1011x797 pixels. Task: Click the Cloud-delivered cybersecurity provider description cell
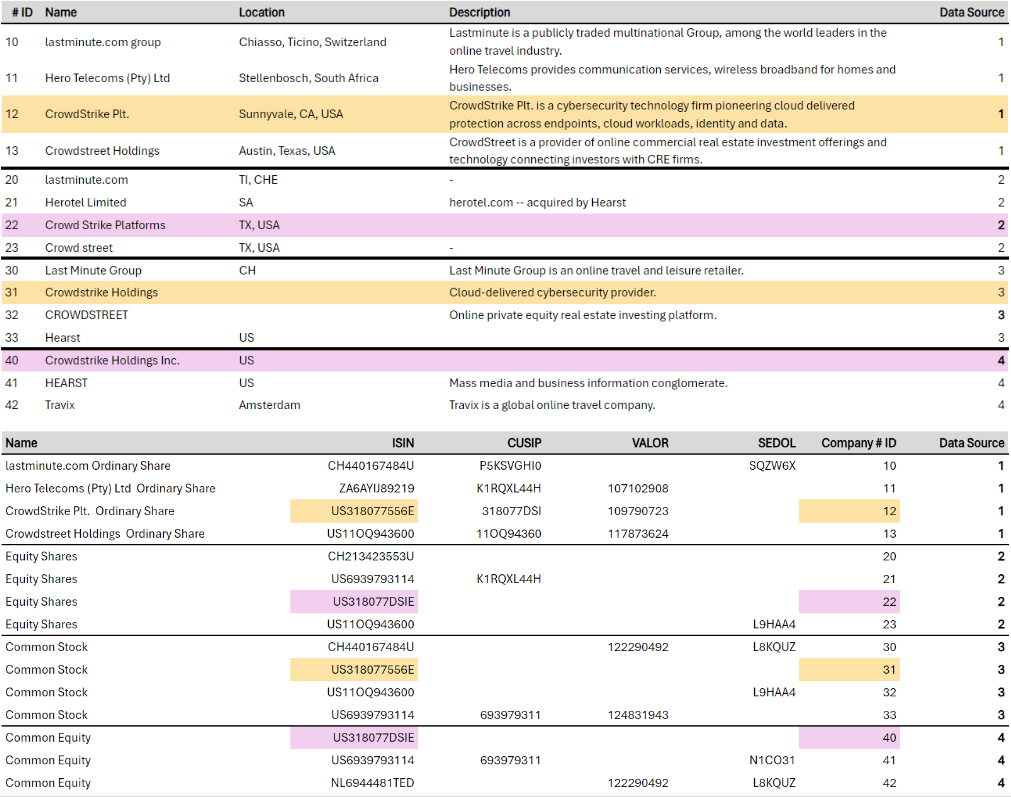552,293
